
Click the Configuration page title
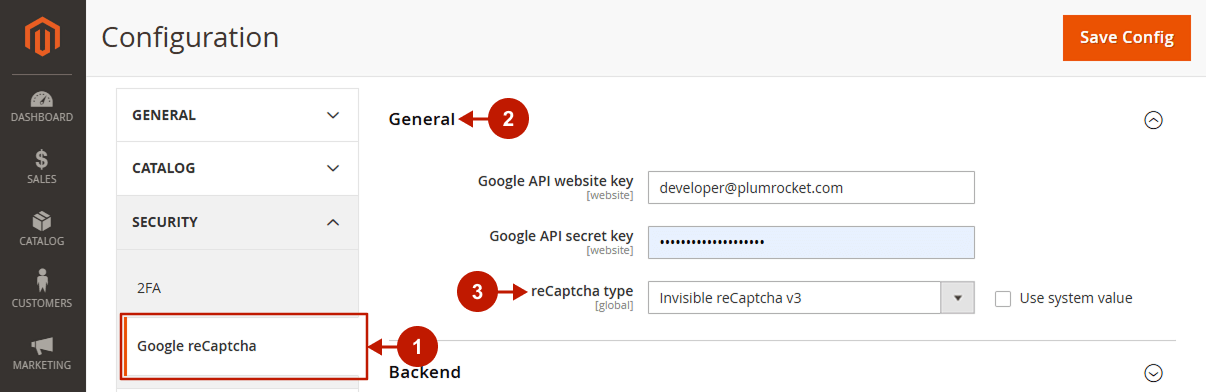coord(190,38)
